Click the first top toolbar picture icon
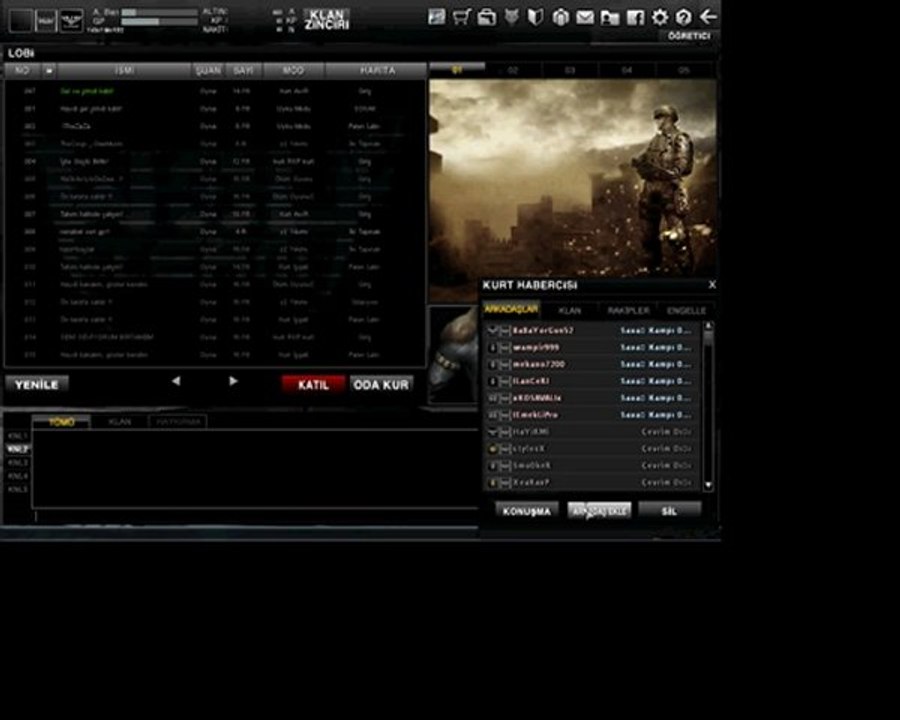 pos(437,17)
